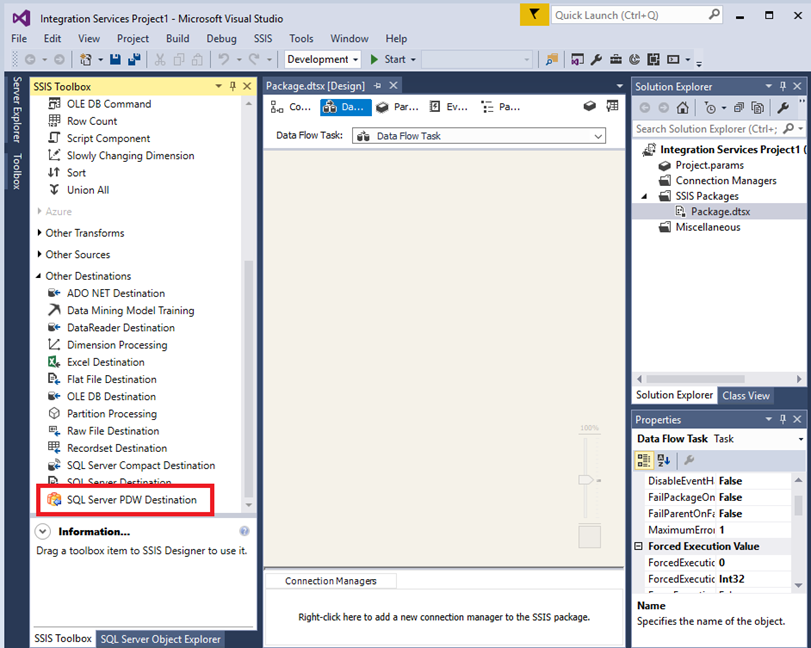
Task: Collapse the Other Destinations group
Action: tap(39, 276)
